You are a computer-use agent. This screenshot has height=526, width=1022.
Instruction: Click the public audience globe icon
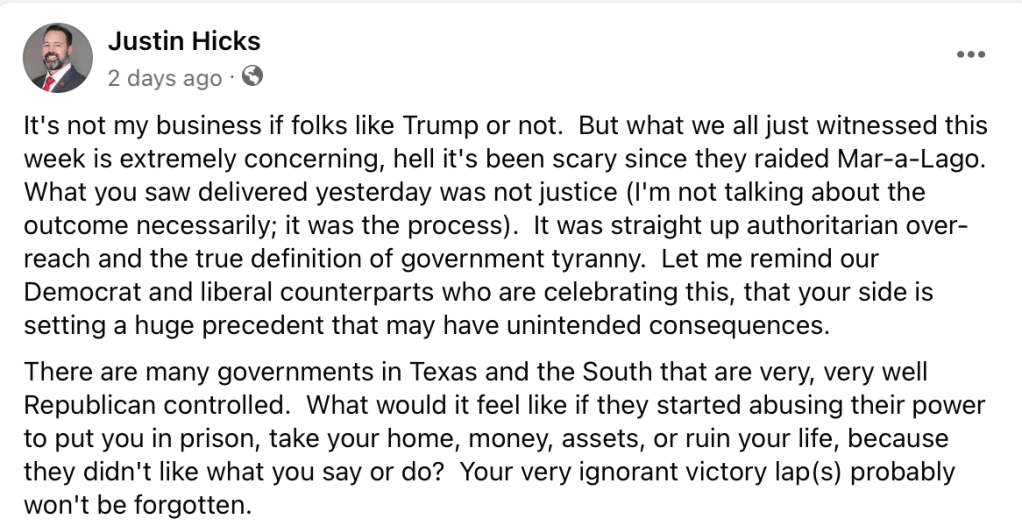(253, 76)
